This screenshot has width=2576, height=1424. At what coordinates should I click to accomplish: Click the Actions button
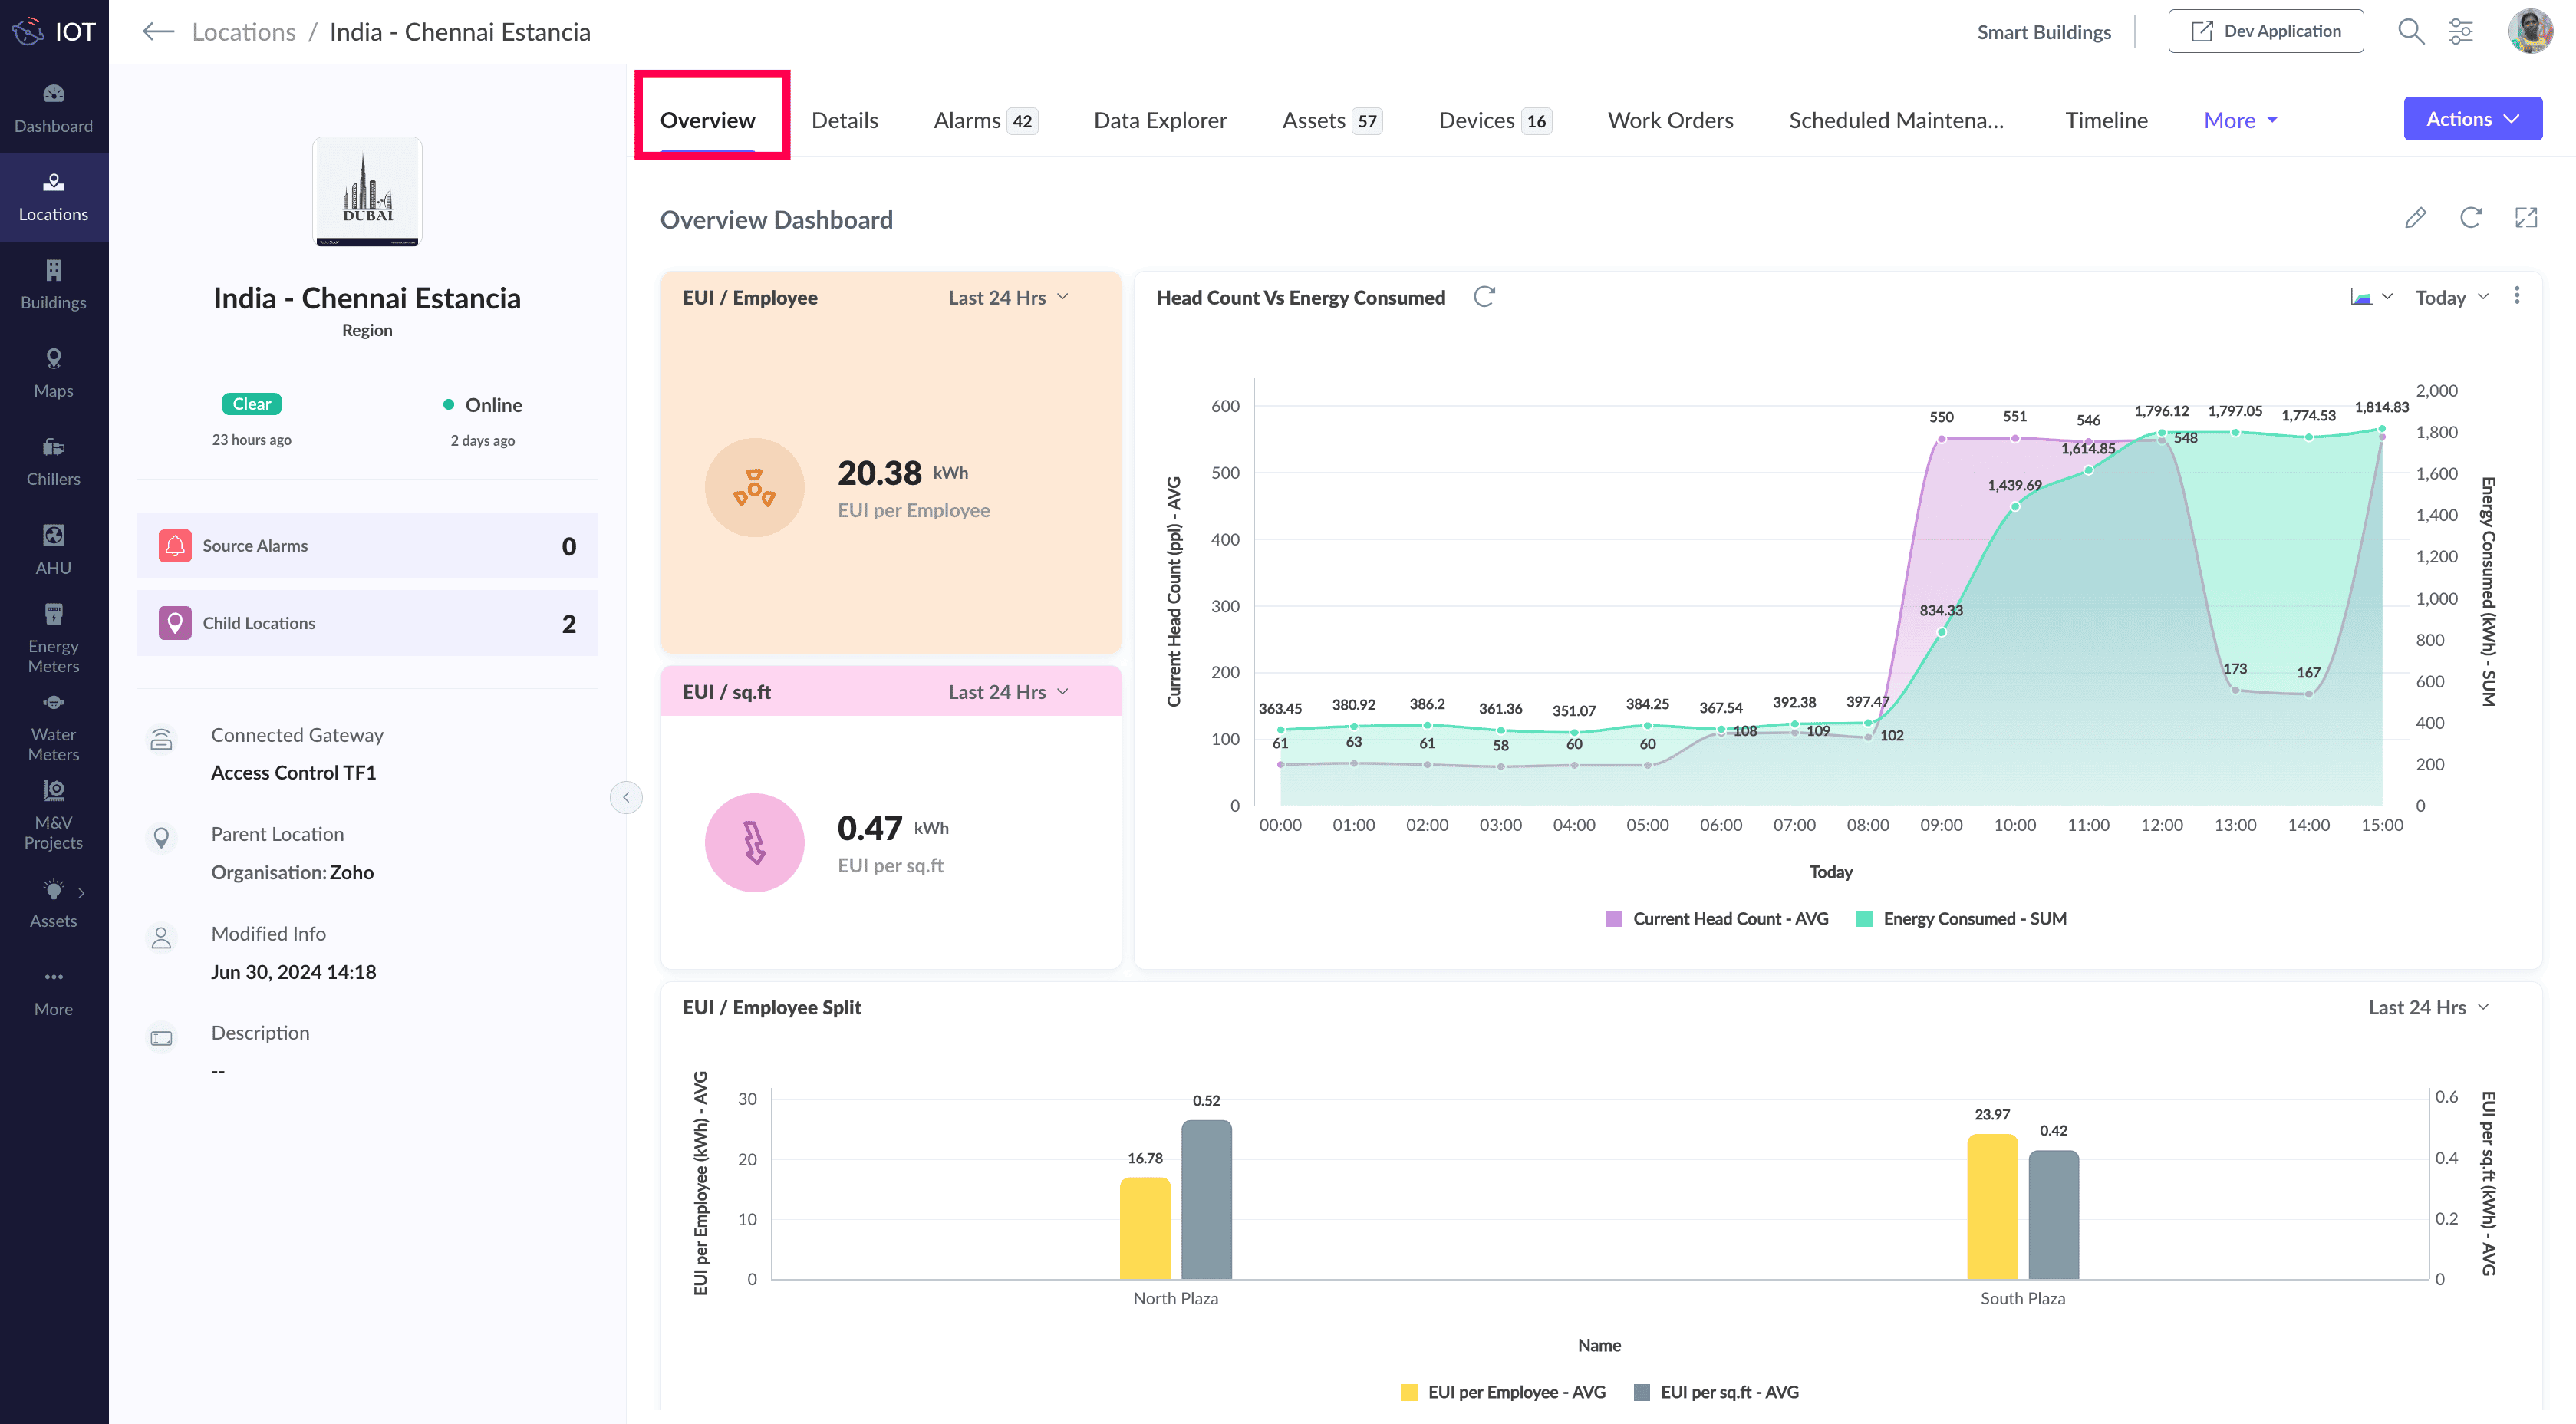[2472, 119]
